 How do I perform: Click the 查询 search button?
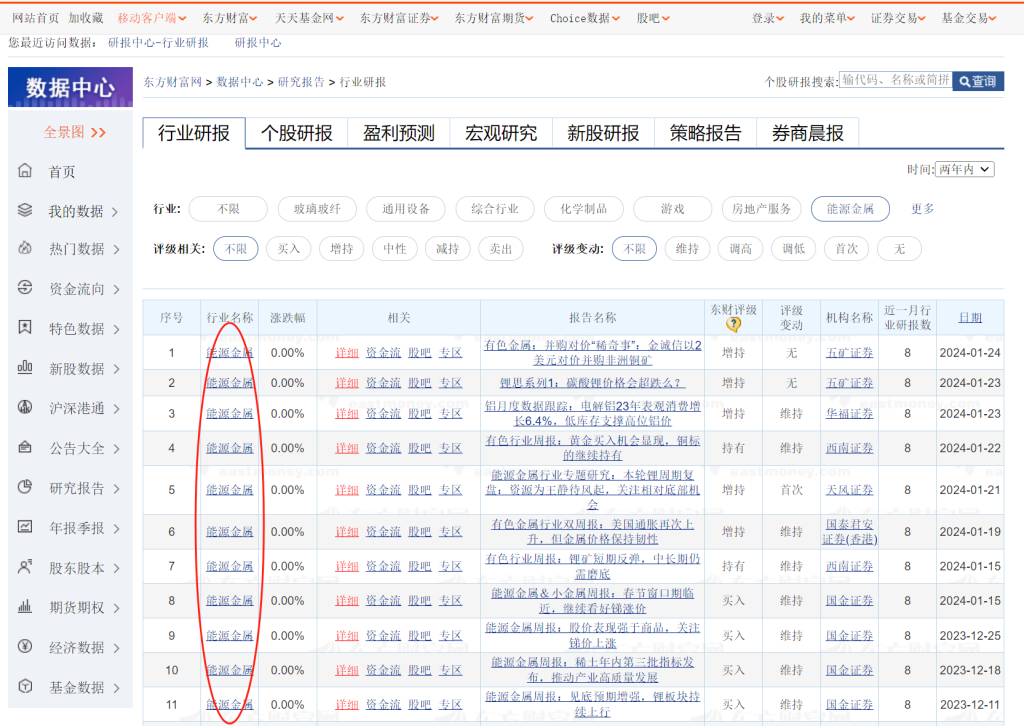coord(977,81)
